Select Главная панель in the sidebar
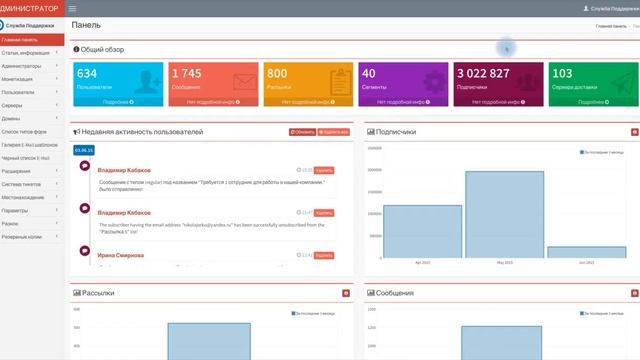Viewport: 640px width, 360px height. pyautogui.click(x=32, y=40)
